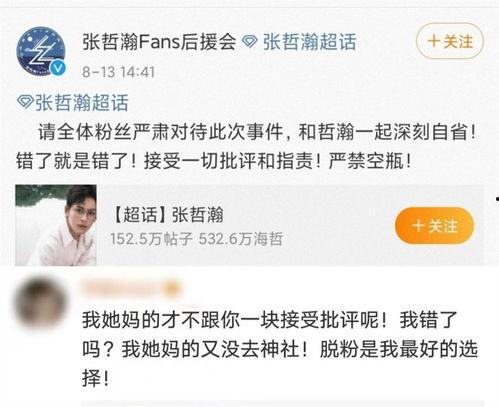The image size is (499, 407).
Task: Open 张哲瀚超话 link next to username
Action: [310, 42]
